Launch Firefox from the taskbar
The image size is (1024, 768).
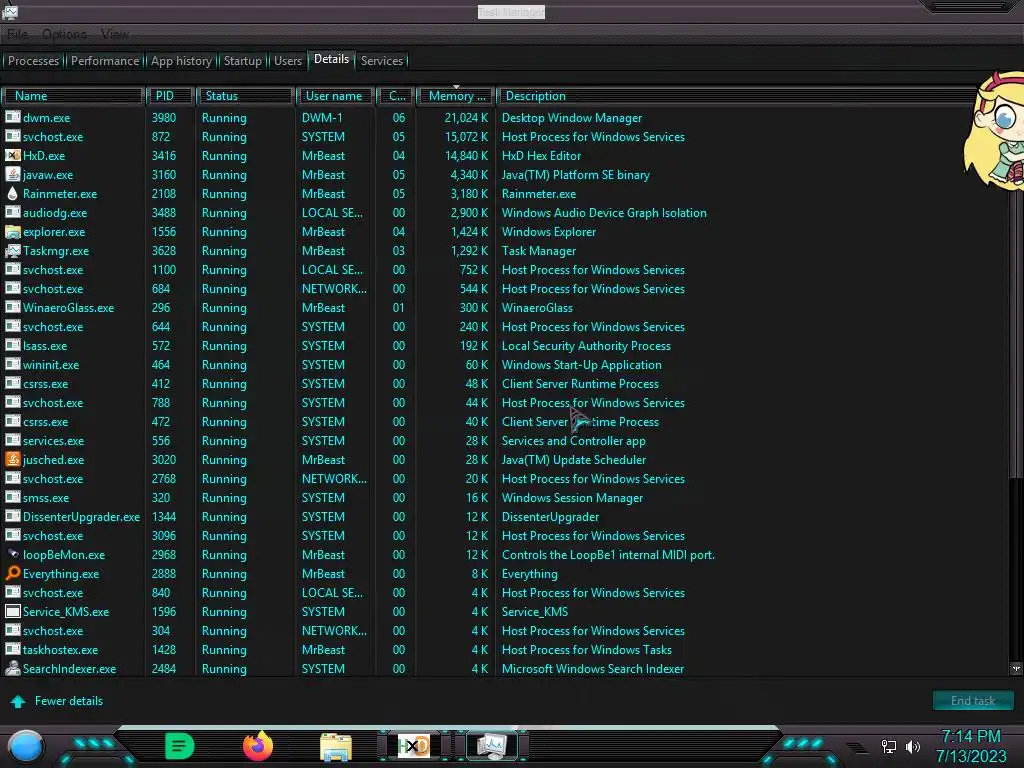(x=258, y=746)
